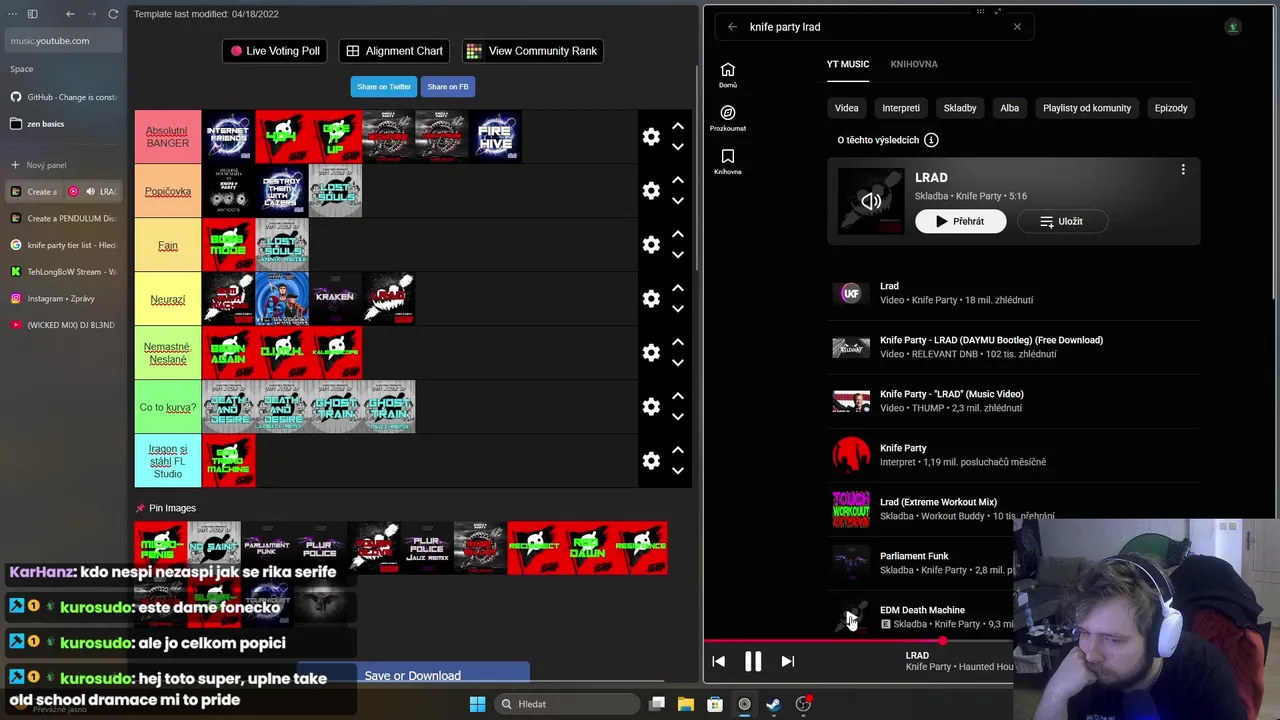This screenshot has height=720, width=1280.
Task: Switch to TehLongBoW Stream tab
Action: click(x=64, y=272)
